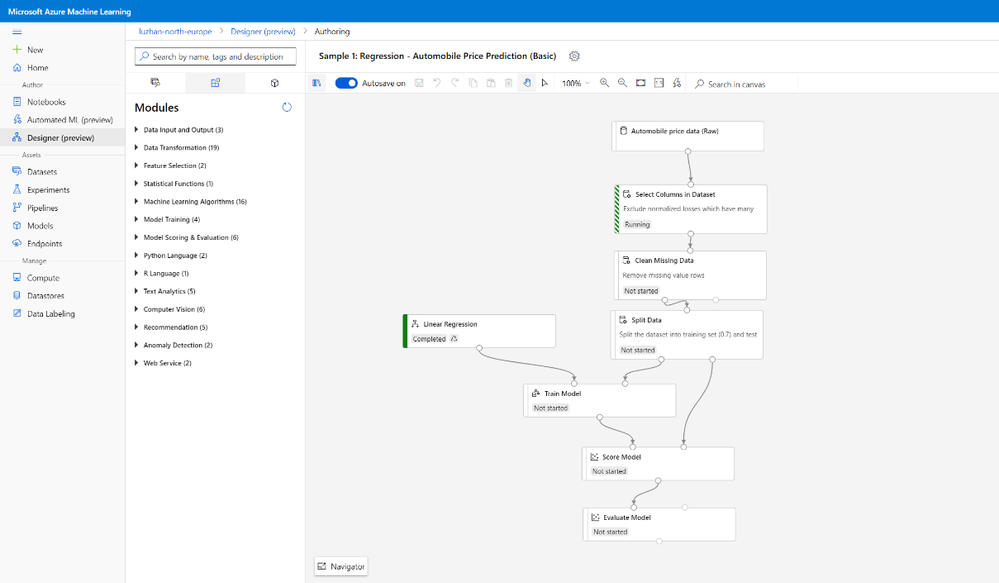
Task: Focus the module search field
Action: pos(215,57)
